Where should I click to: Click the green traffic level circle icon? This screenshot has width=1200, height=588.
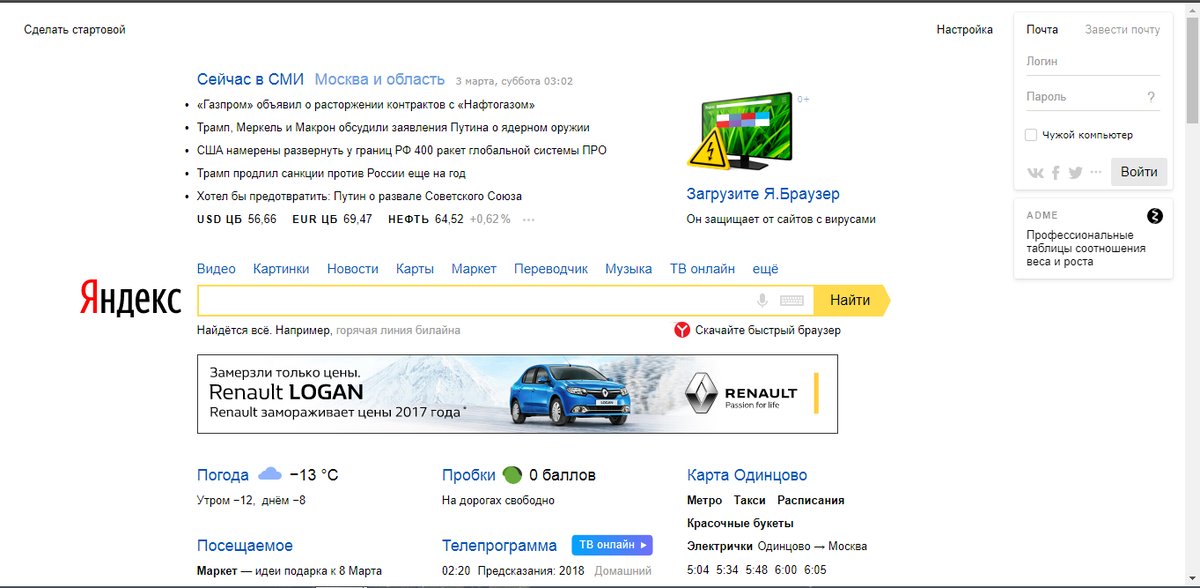click(512, 474)
